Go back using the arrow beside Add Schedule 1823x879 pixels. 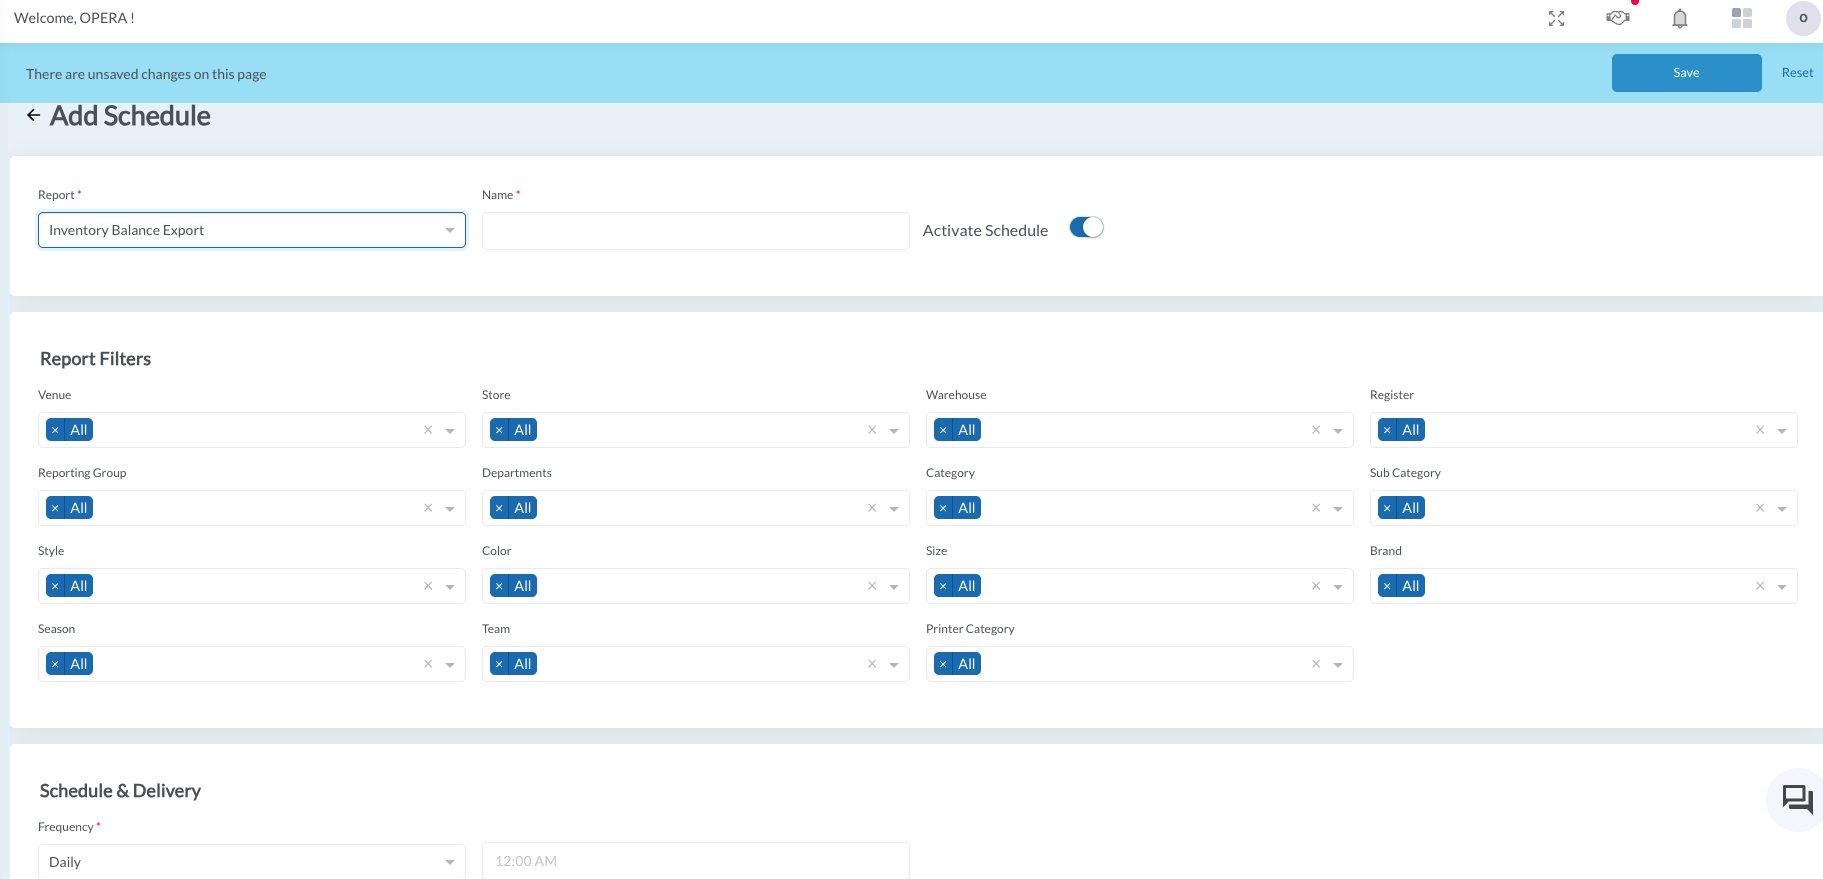[x=33, y=115]
